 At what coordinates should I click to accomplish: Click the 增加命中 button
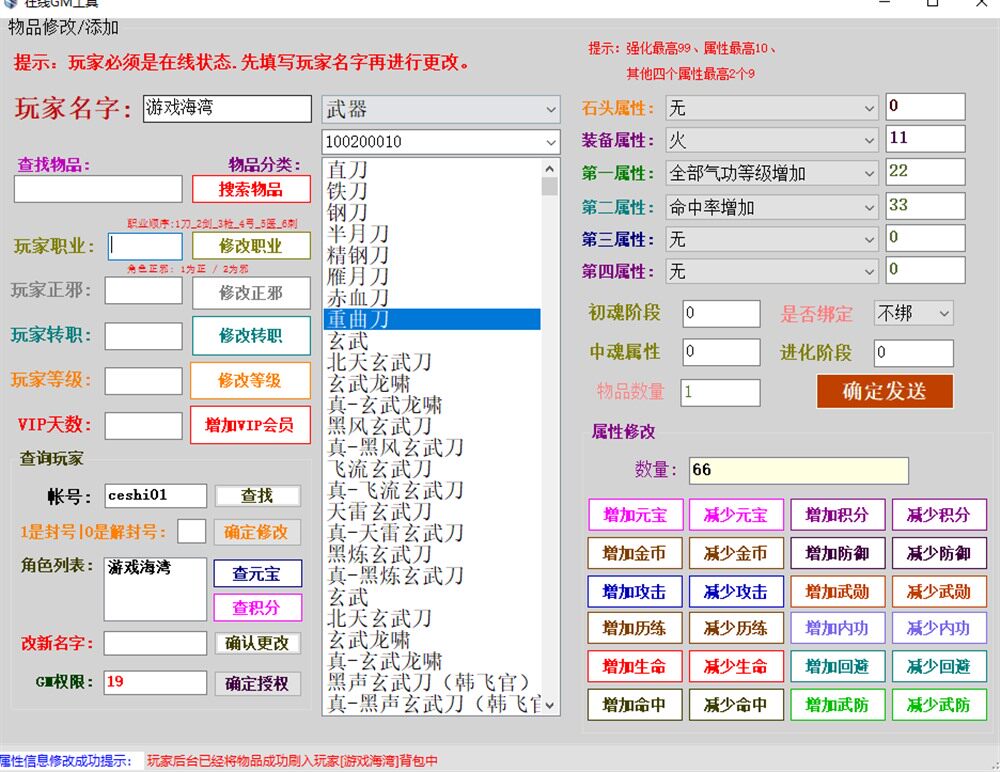coord(635,705)
